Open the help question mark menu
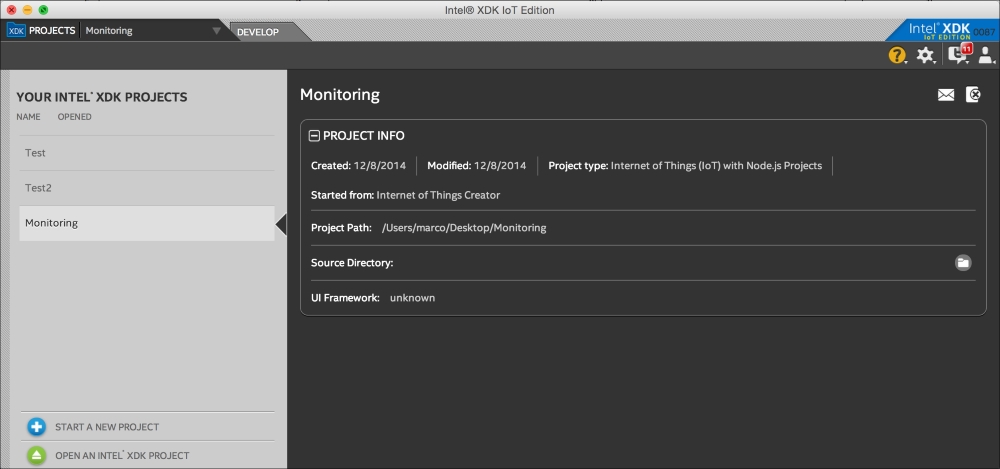Image resolution: width=1000 pixels, height=469 pixels. point(897,56)
